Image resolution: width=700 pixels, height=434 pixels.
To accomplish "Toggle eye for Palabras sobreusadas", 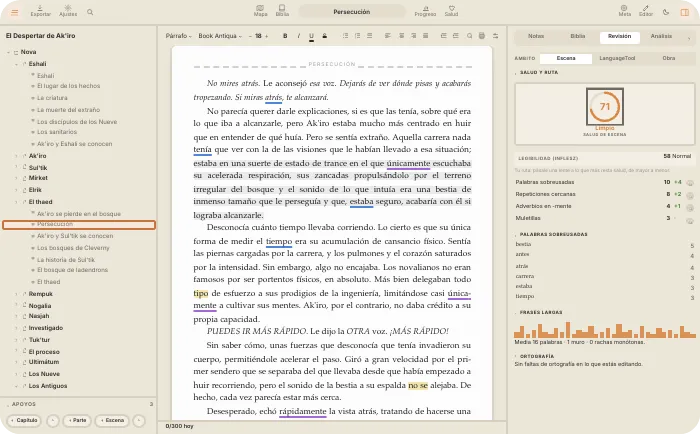I will click(690, 183).
